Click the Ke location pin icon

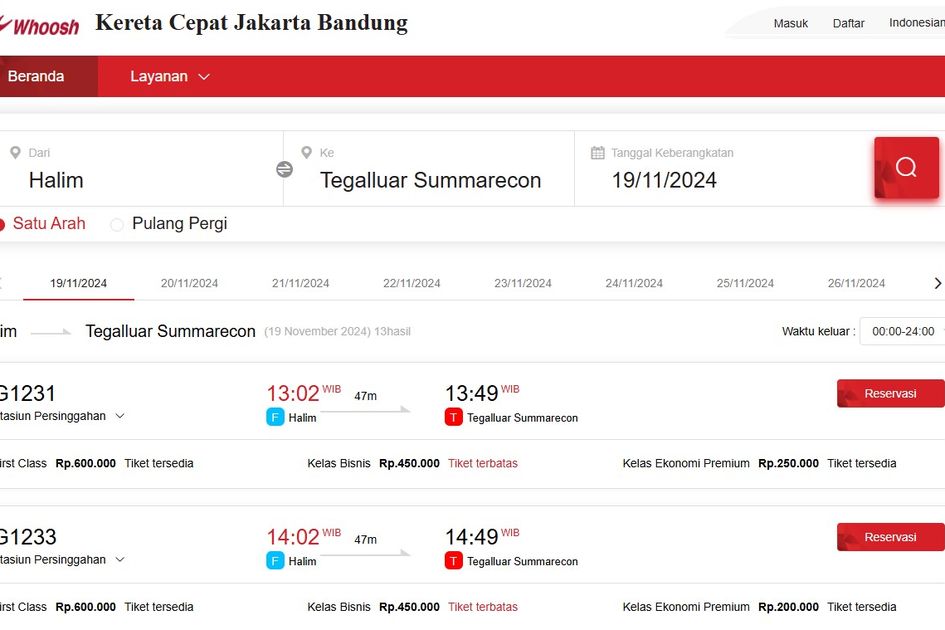click(307, 153)
